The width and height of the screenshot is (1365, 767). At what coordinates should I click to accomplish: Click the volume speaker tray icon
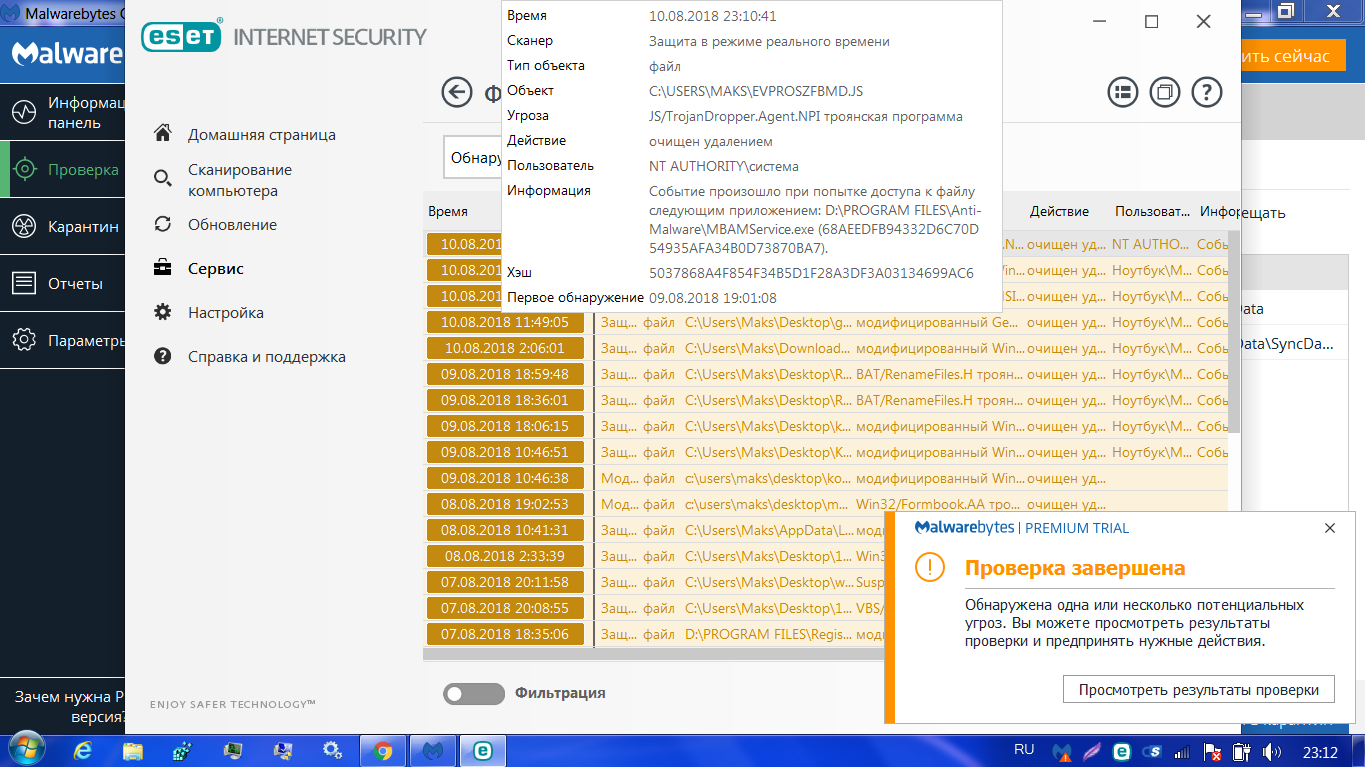coord(1272,750)
